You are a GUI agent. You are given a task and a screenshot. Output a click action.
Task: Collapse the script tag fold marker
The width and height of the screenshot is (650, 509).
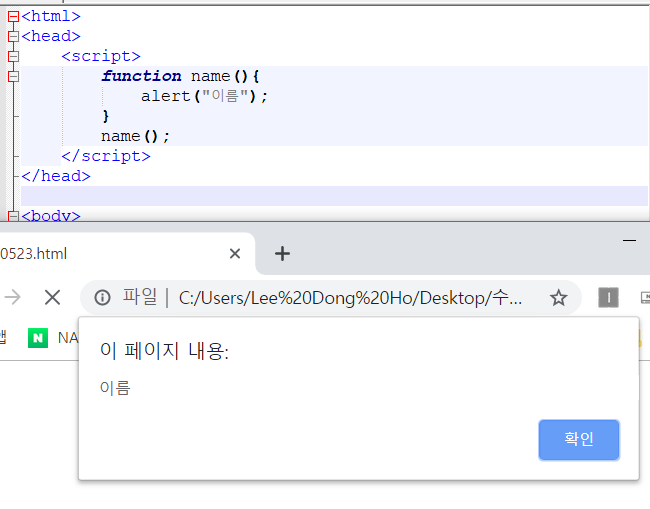[x=13, y=56]
